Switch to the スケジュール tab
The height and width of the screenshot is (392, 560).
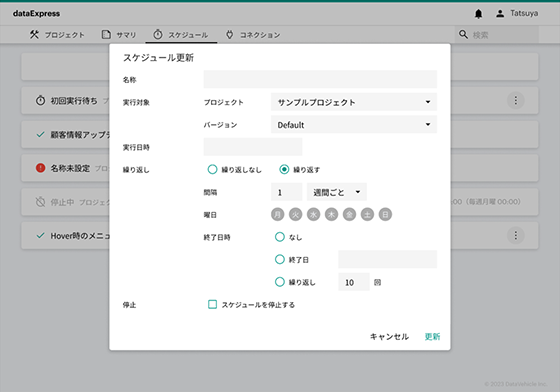pos(181,35)
